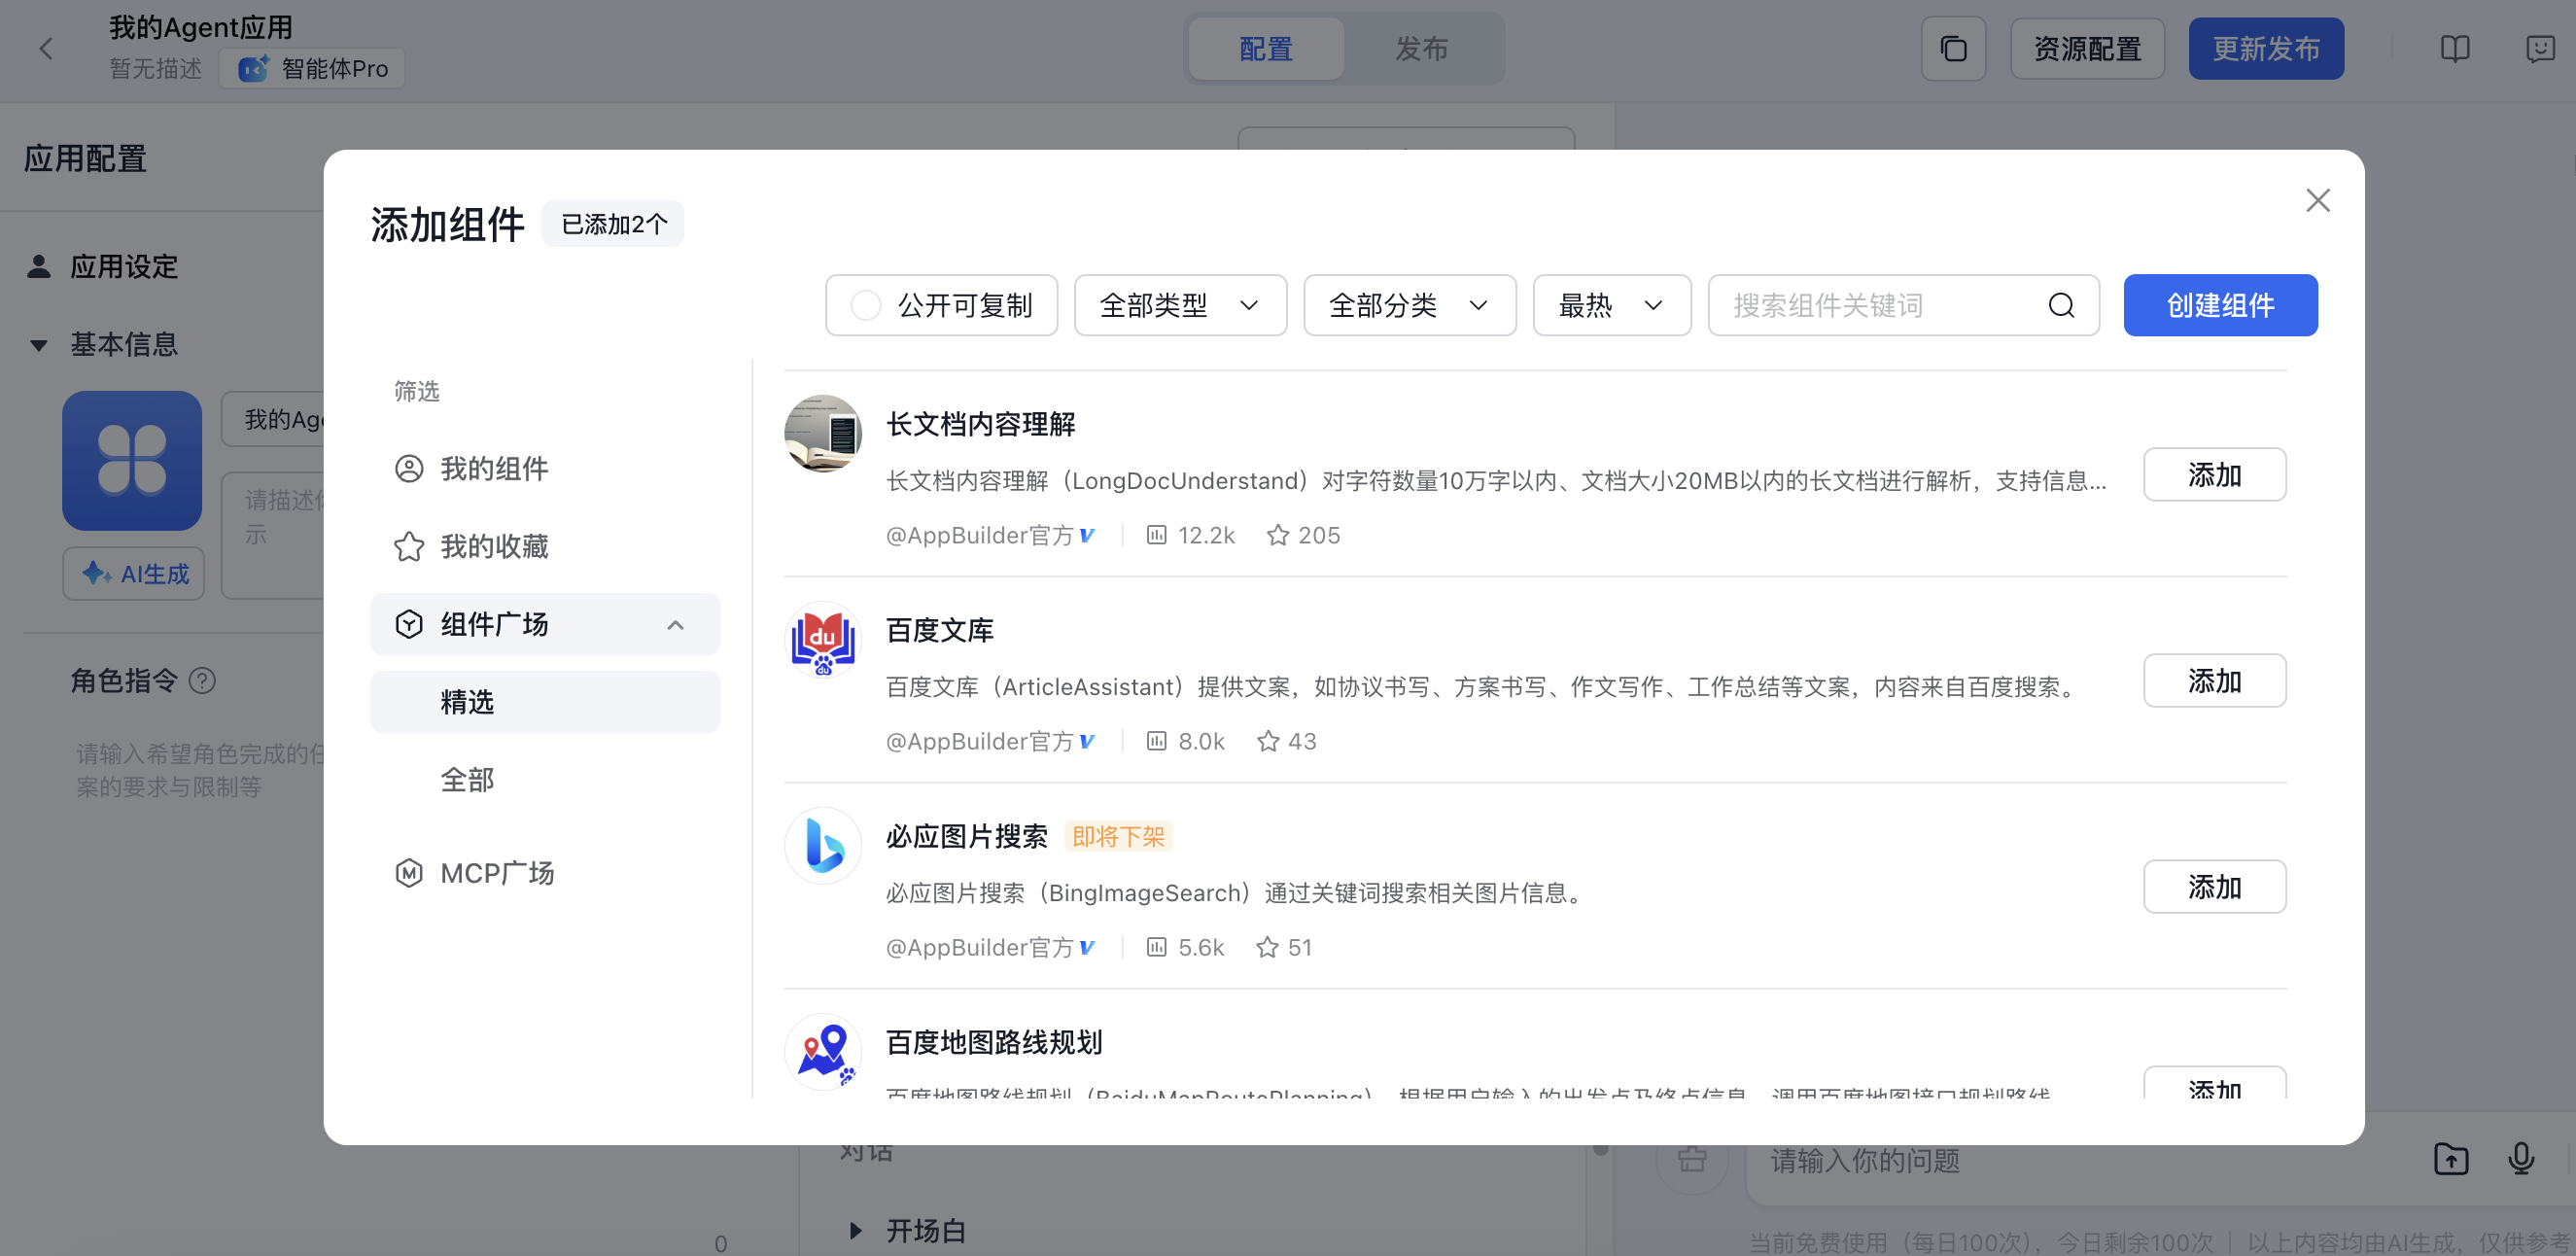The height and width of the screenshot is (1256, 2576).
Task: Click usage count icon beside 12.2k
Action: point(1156,535)
